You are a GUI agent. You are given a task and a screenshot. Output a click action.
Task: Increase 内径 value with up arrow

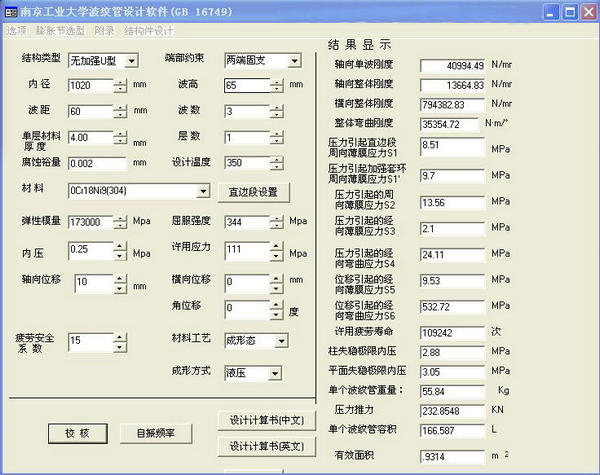click(120, 81)
